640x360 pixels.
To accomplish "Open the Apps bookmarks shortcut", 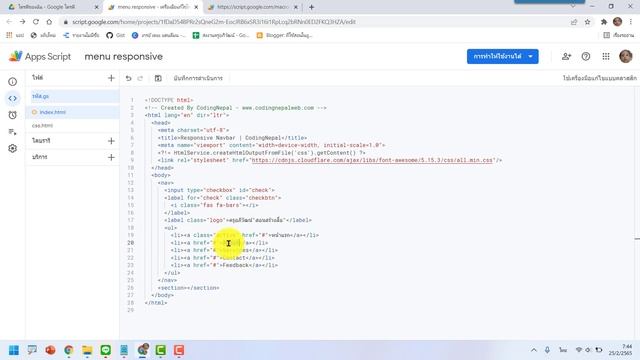I will tap(15, 35).
